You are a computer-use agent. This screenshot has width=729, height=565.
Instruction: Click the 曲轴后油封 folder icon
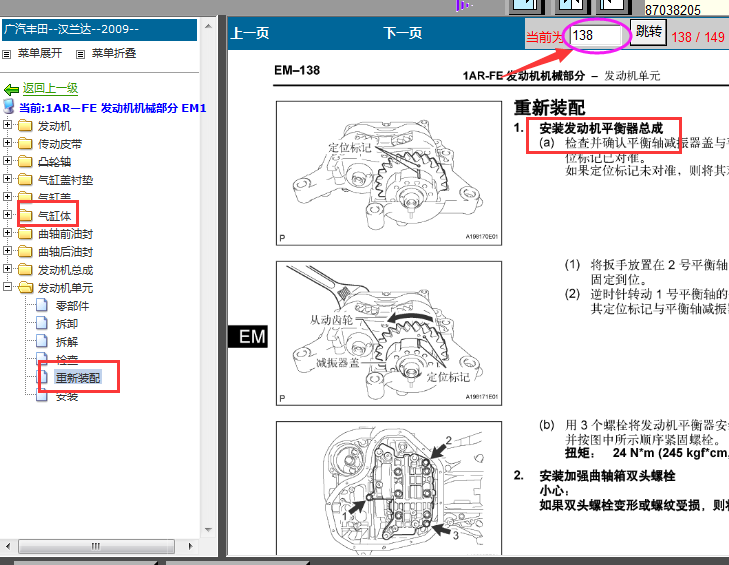(x=25, y=252)
